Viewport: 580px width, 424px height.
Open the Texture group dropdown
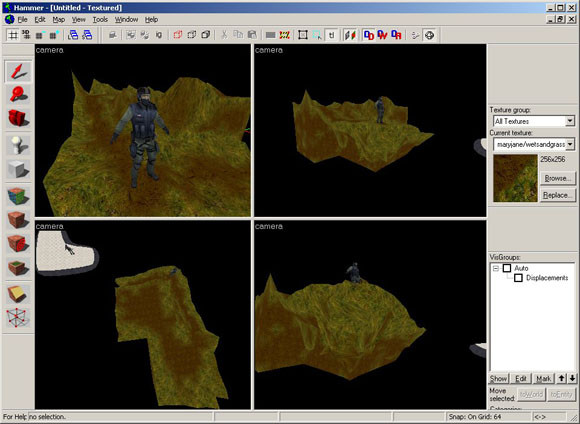534,121
